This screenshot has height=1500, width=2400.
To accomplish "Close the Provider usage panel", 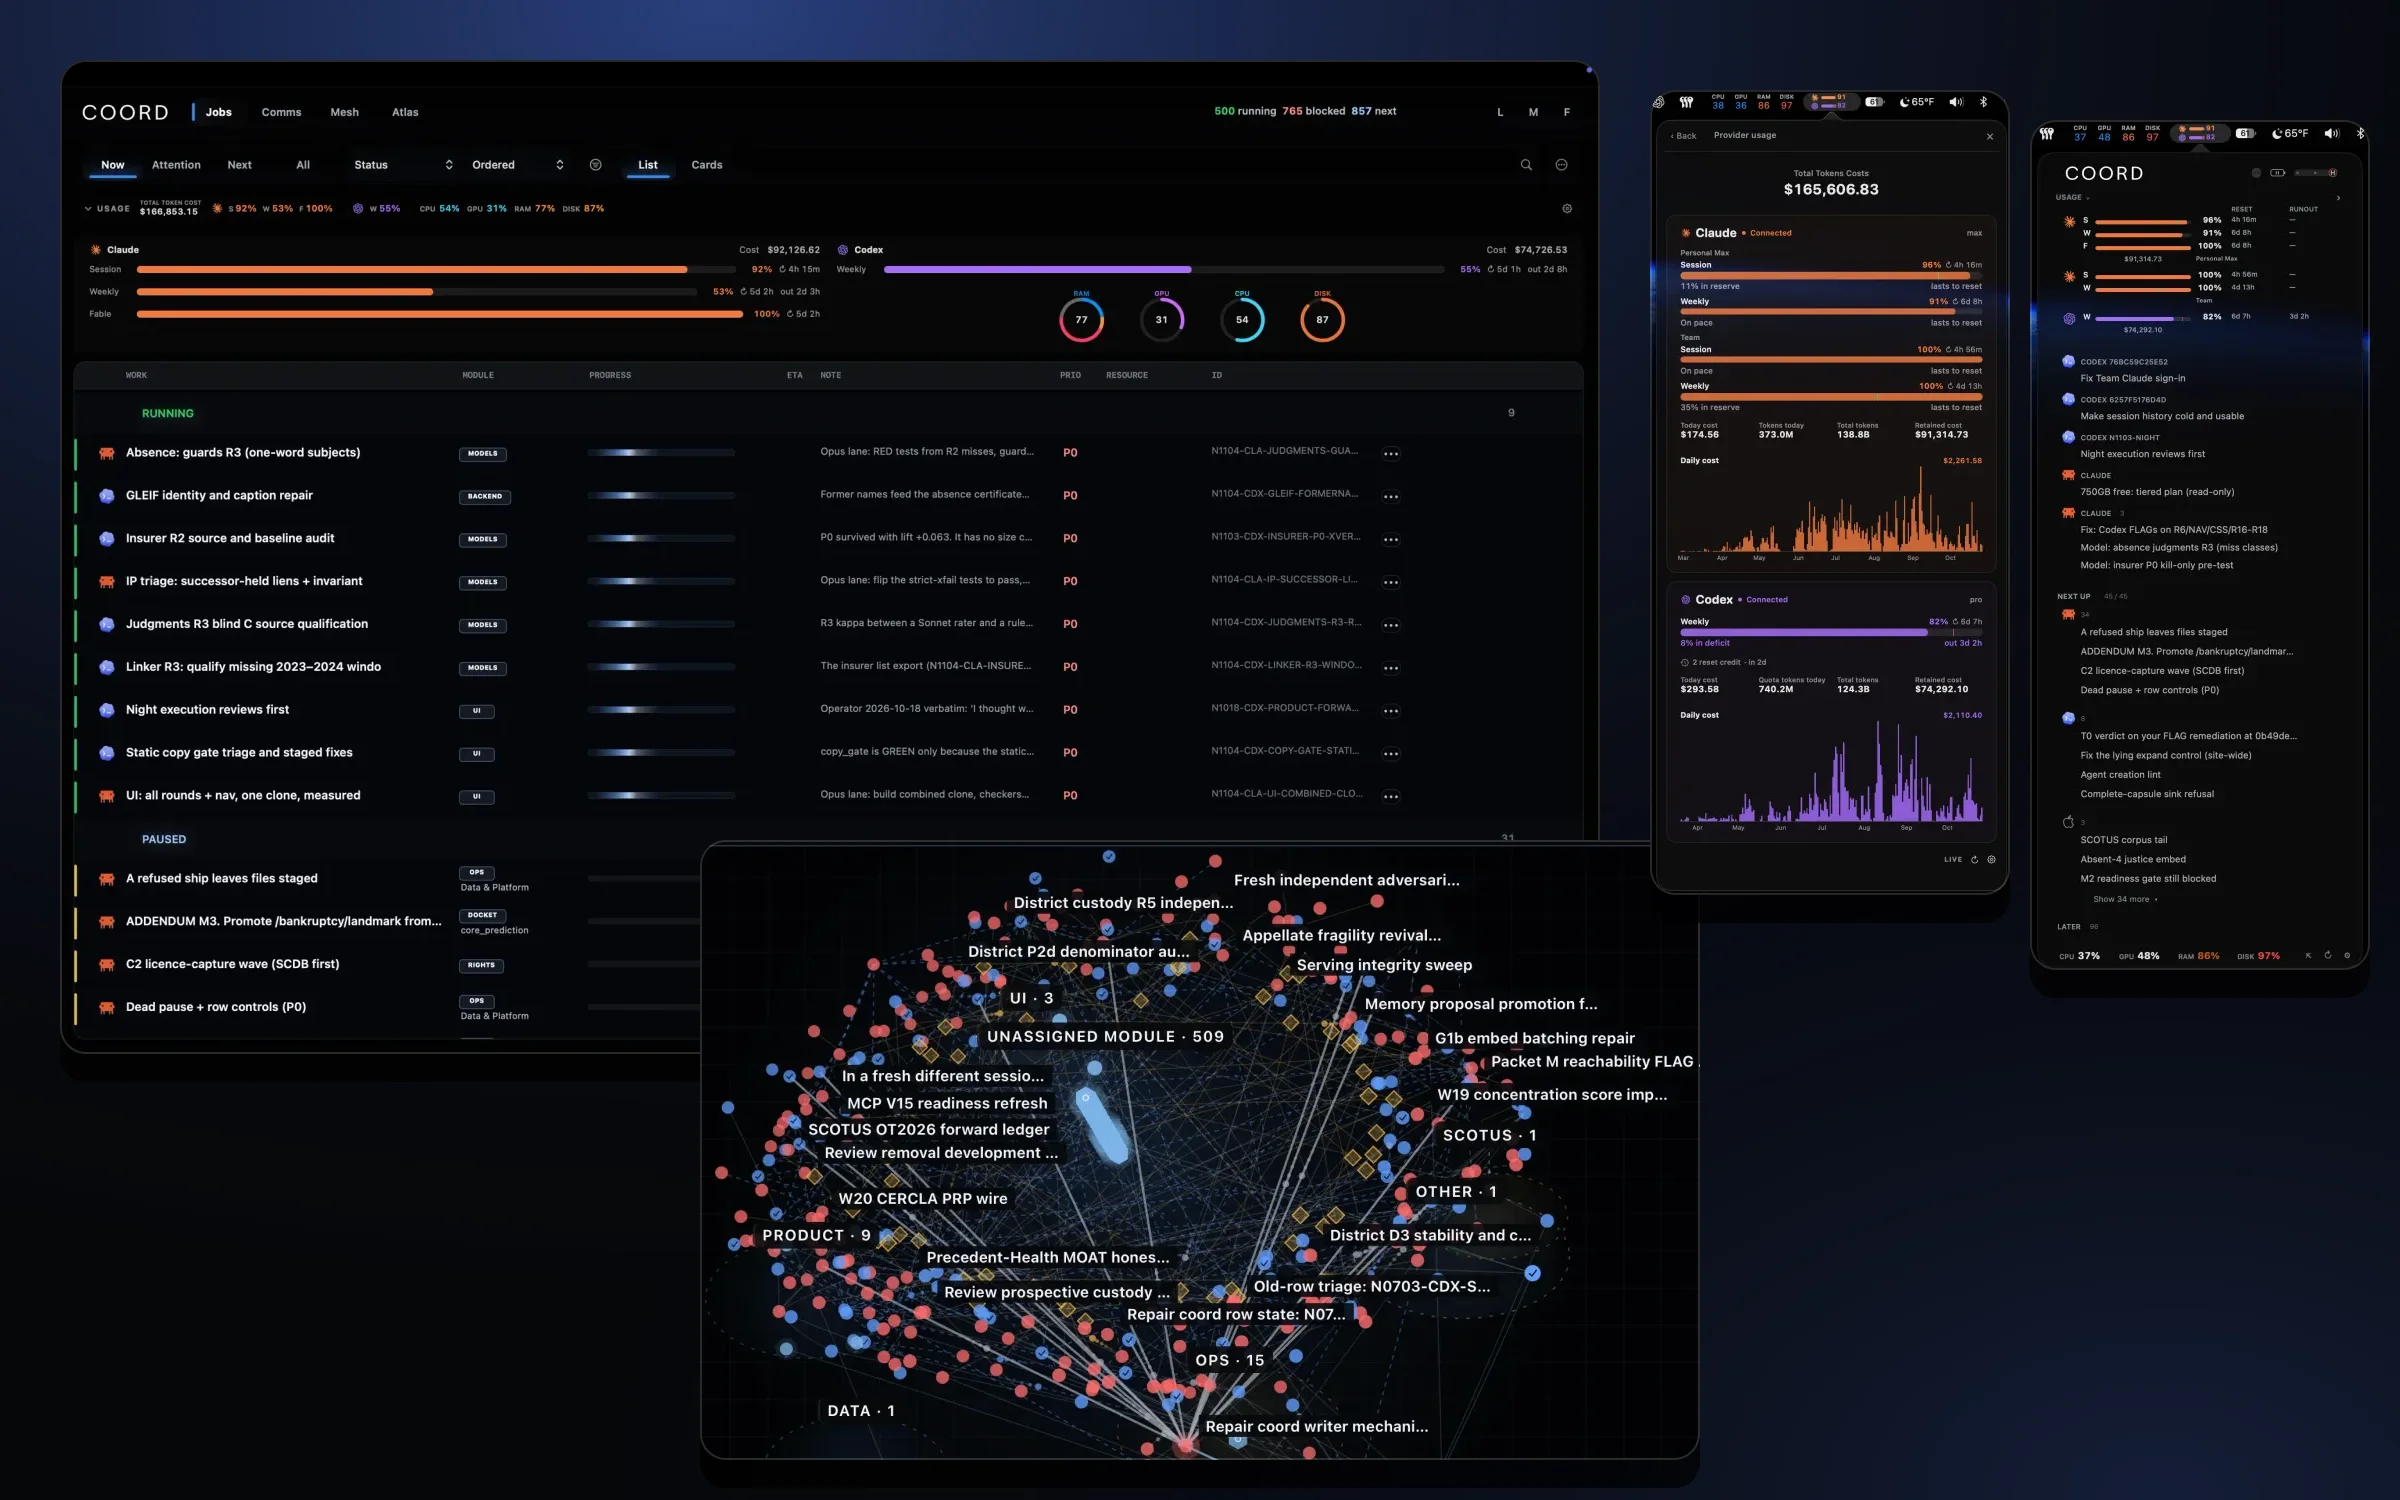I will click(x=1989, y=136).
